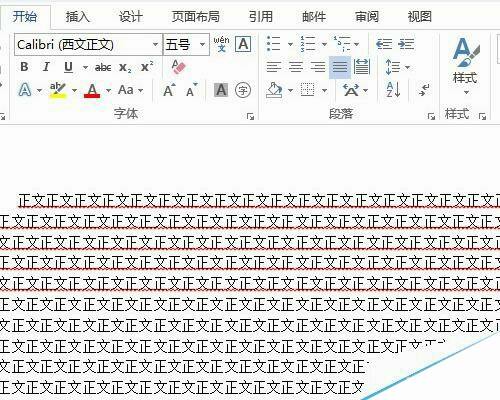
Task: Open the 段落 dialog launcher
Action: tap(431, 116)
